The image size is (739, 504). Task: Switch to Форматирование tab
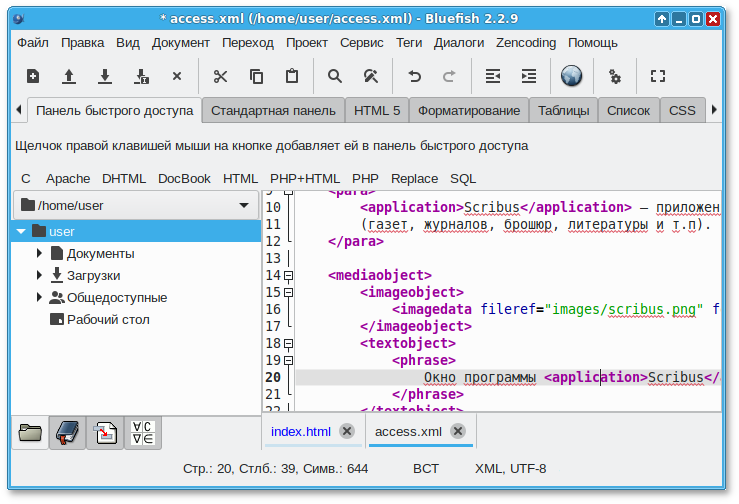(469, 111)
